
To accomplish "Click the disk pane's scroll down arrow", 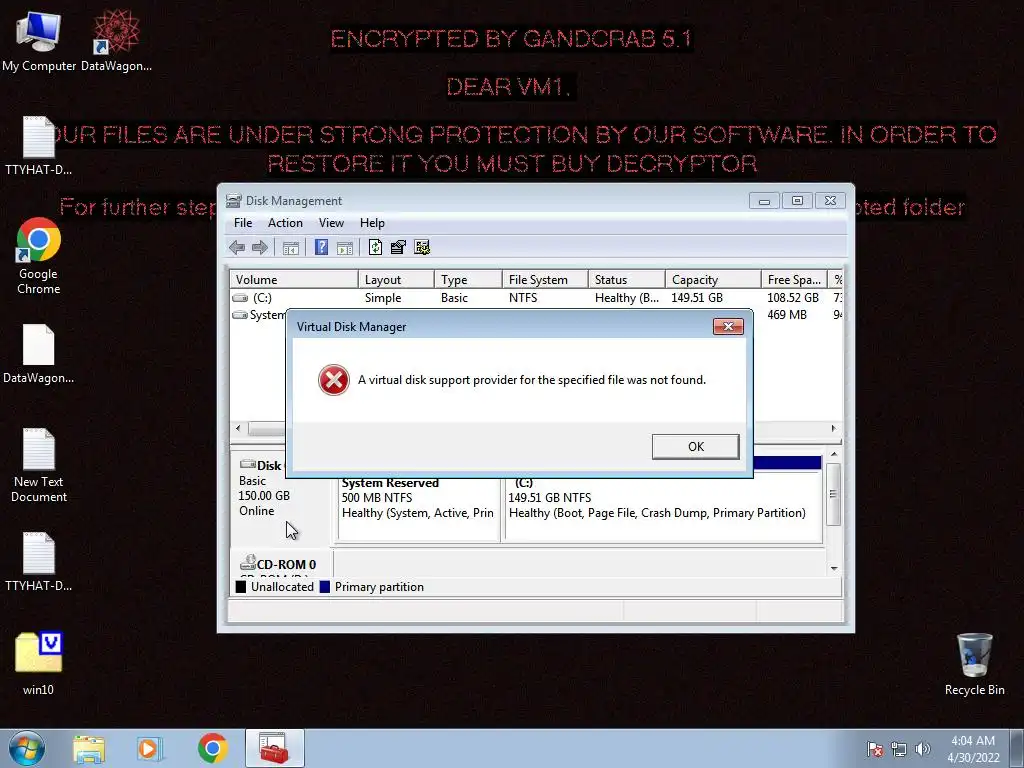I will [x=834, y=568].
